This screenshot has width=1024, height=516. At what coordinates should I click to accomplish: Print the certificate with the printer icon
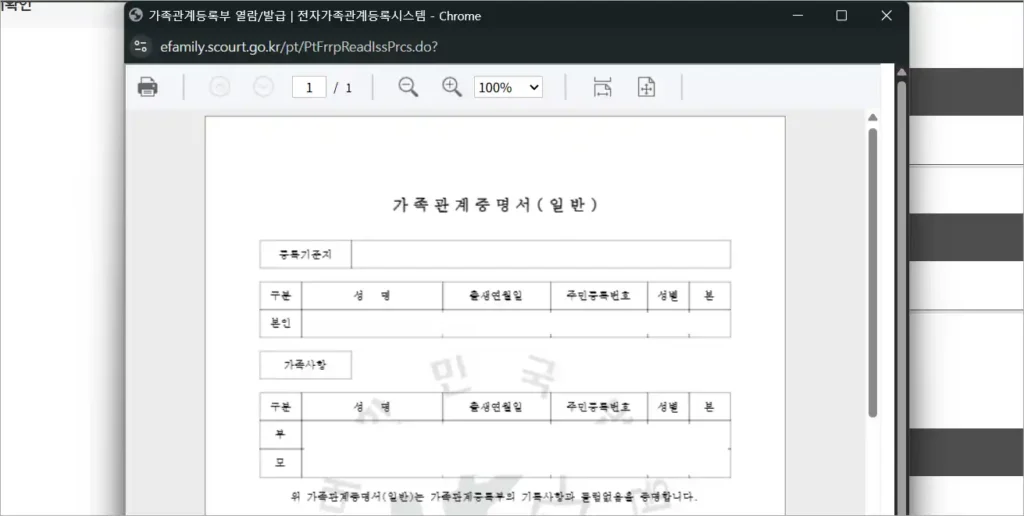tap(148, 87)
